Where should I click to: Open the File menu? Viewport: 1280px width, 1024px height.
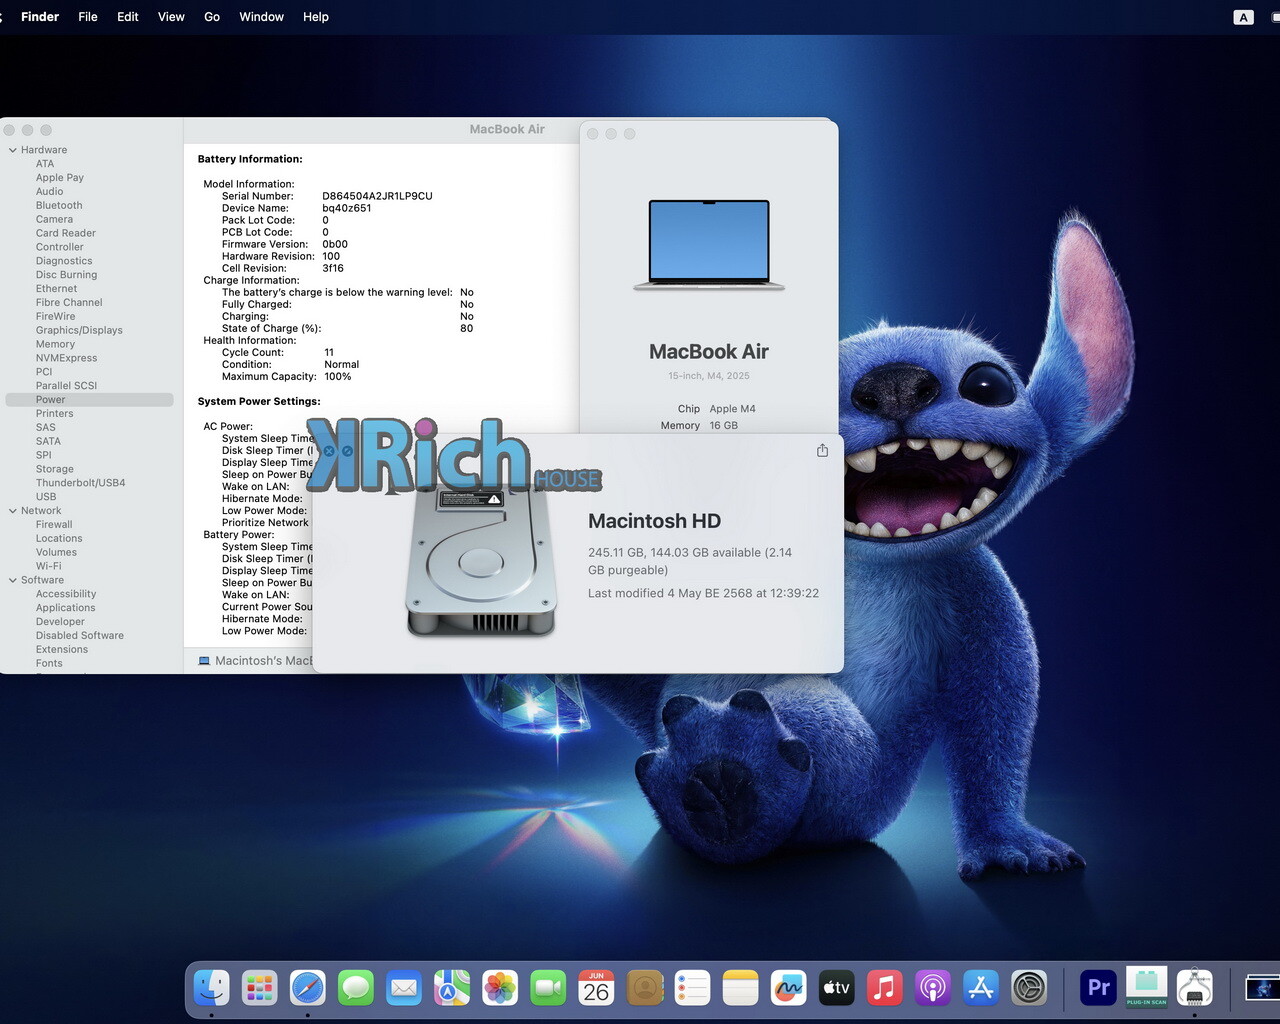[x=88, y=17]
